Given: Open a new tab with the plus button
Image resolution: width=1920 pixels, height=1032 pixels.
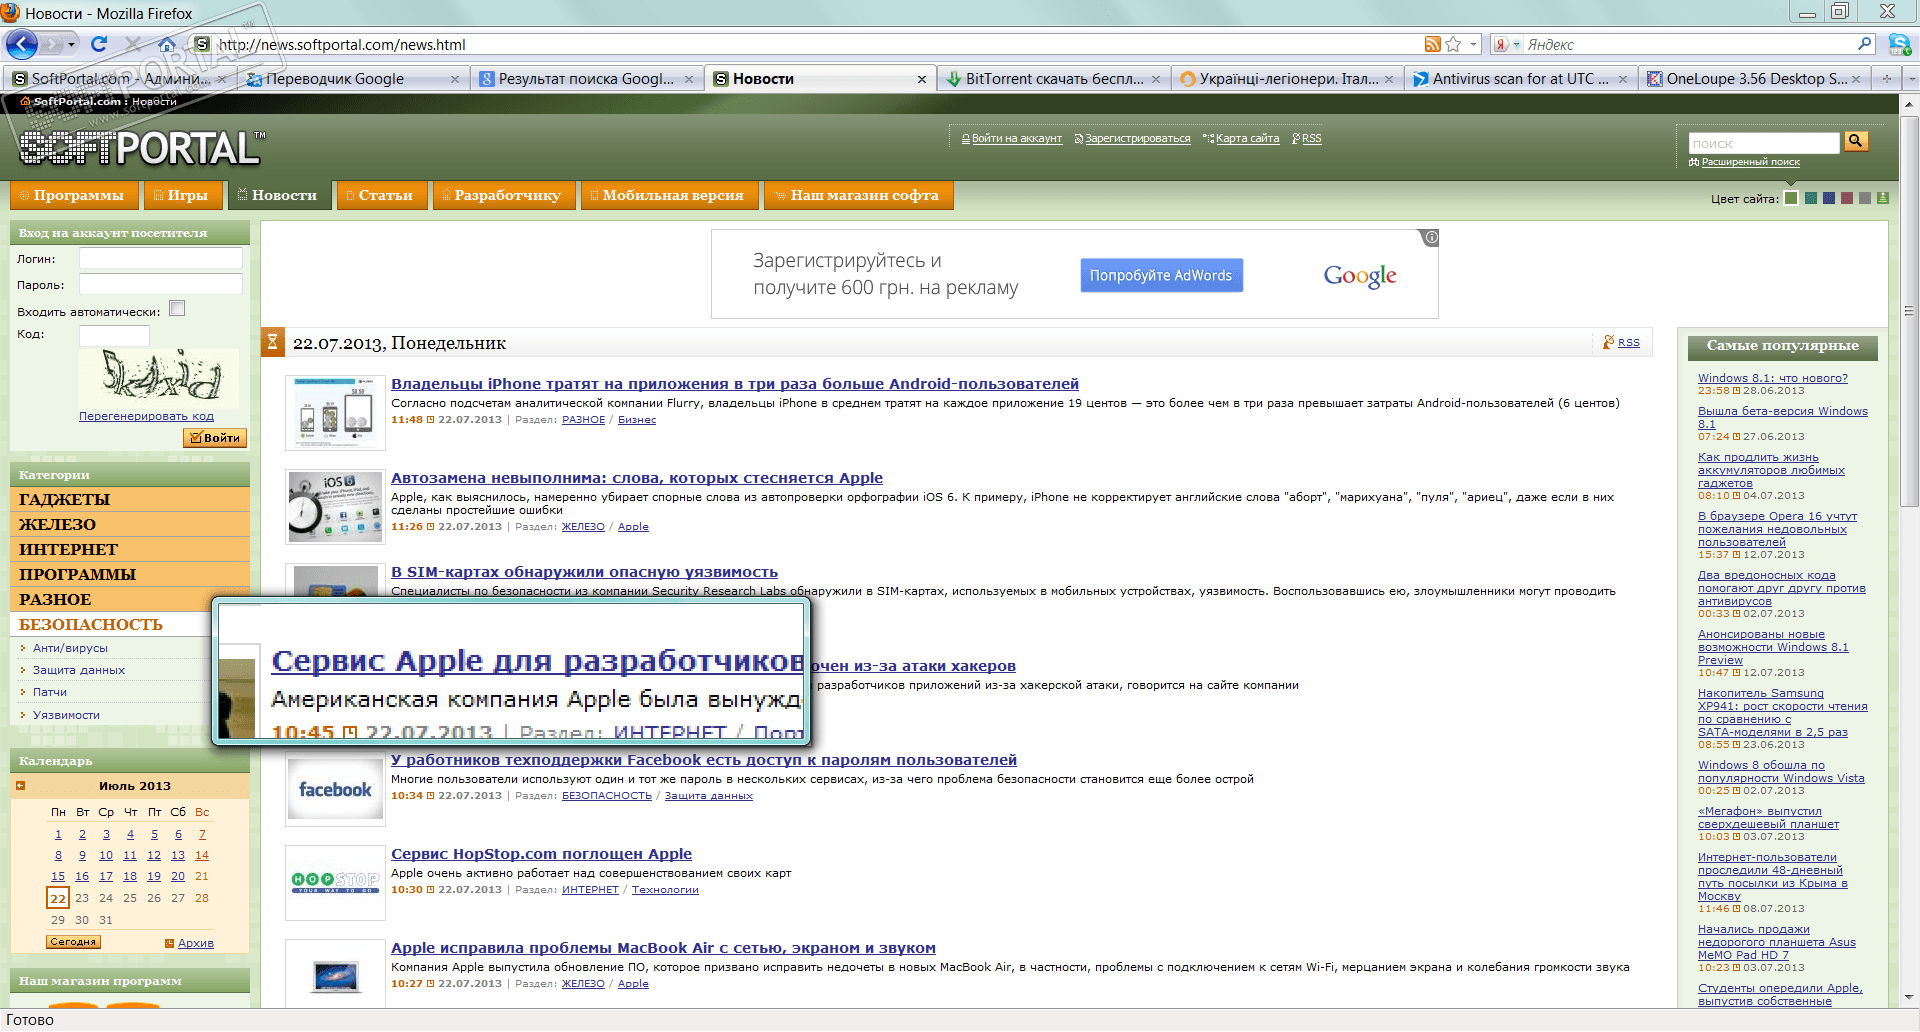Looking at the screenshot, I should pyautogui.click(x=1887, y=79).
